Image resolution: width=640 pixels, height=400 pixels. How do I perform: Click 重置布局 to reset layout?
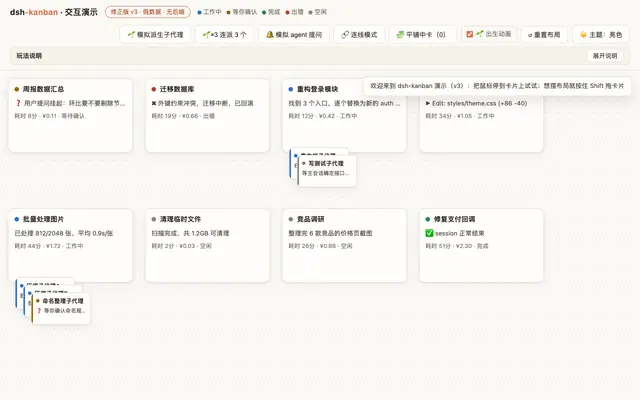tap(544, 35)
